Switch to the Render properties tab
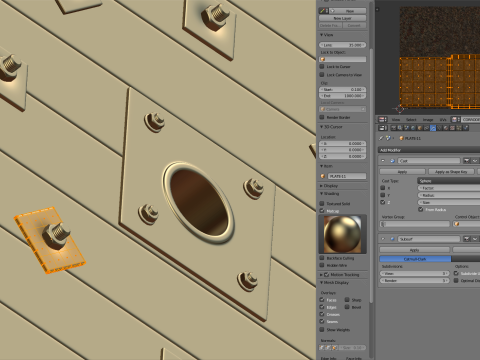Screen dimensions: 480x360 [394, 128]
